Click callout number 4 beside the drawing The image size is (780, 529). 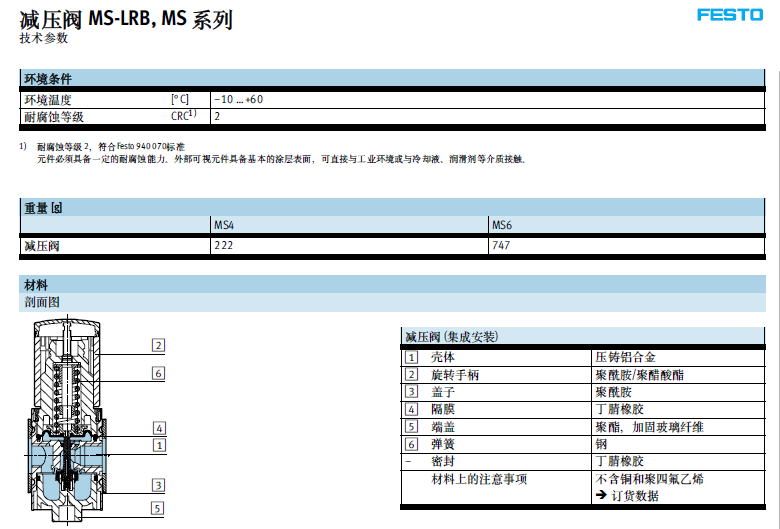pyautogui.click(x=159, y=428)
